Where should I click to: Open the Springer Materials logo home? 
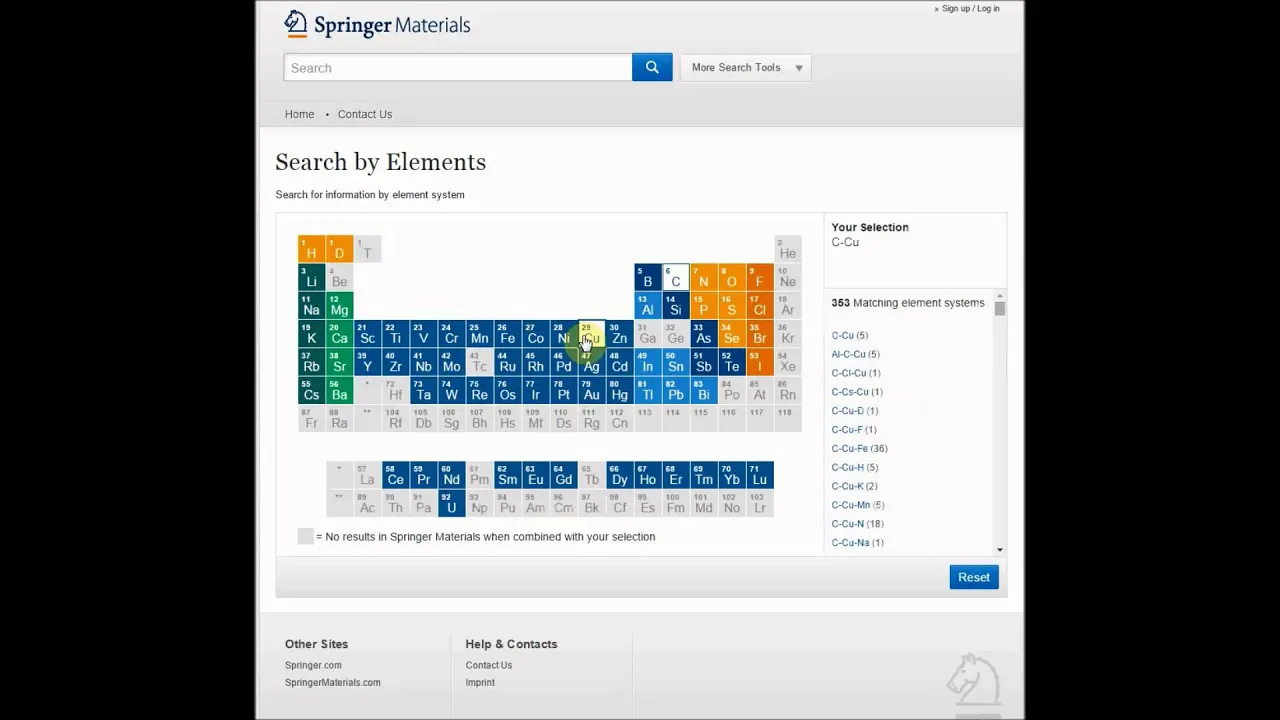click(377, 24)
